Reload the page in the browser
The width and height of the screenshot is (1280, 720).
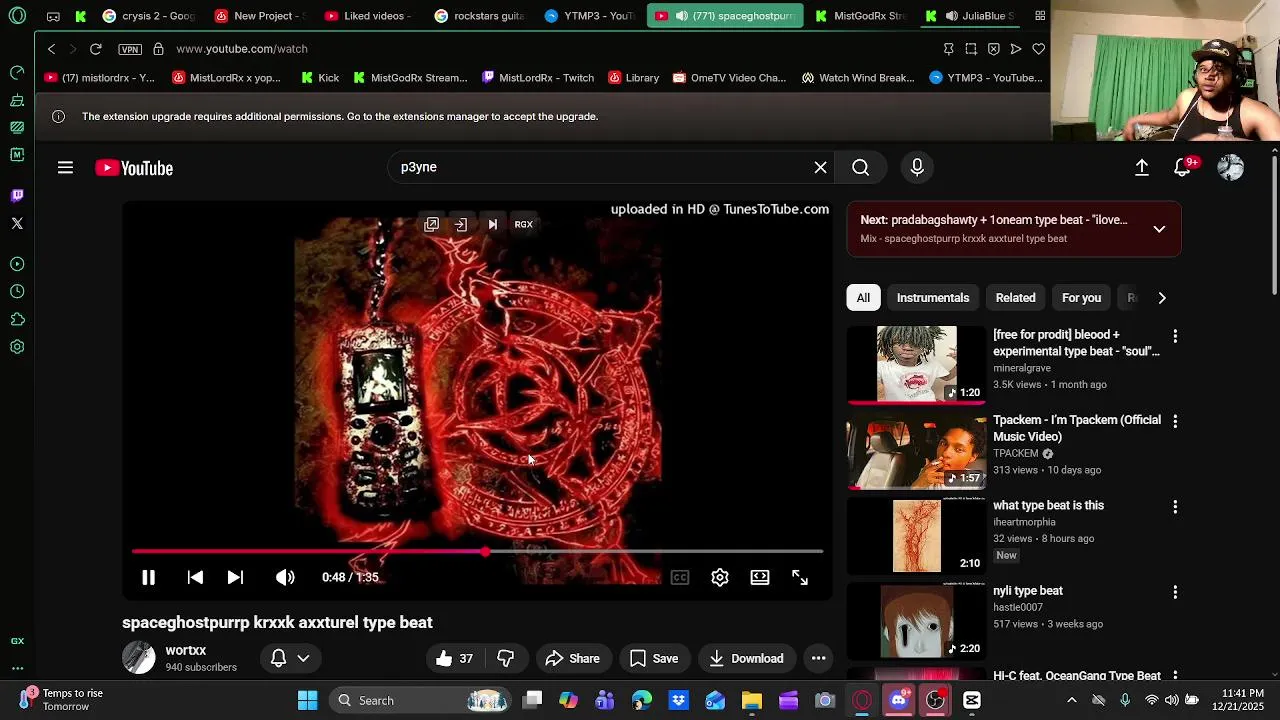click(95, 48)
